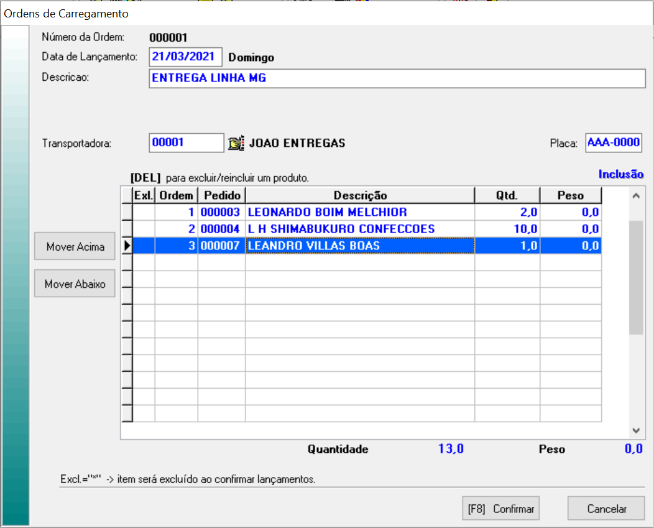Focus the Data de Lançamento date field

tap(185, 57)
